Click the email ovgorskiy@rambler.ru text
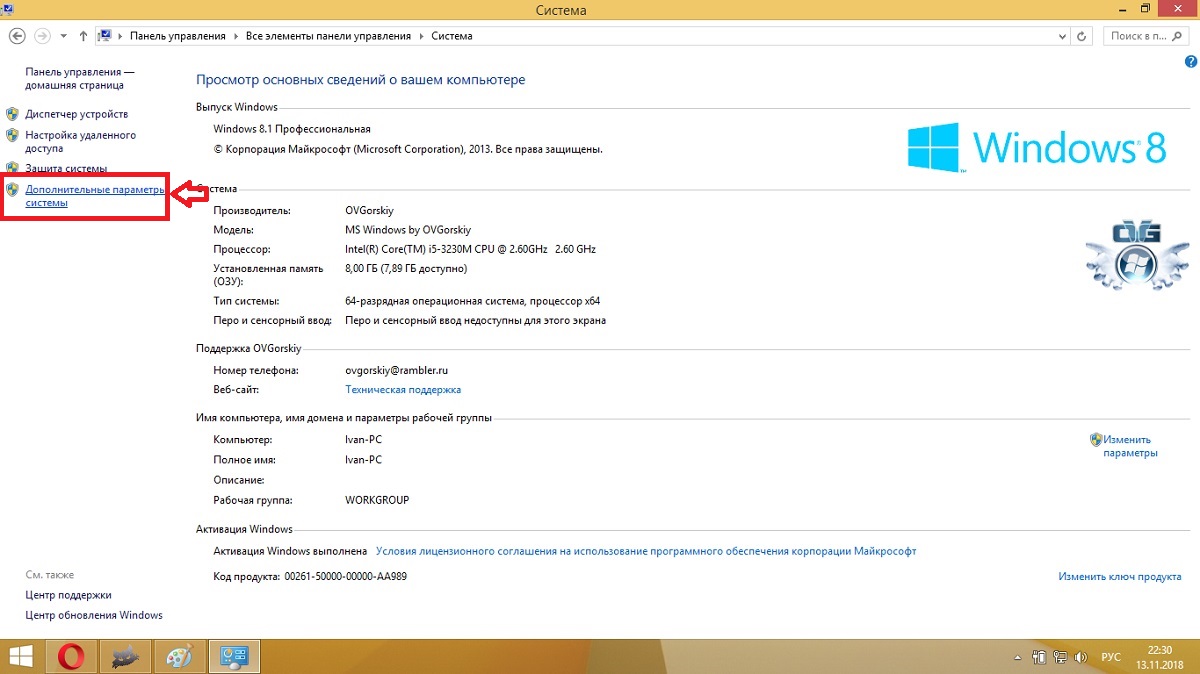 tap(397, 370)
